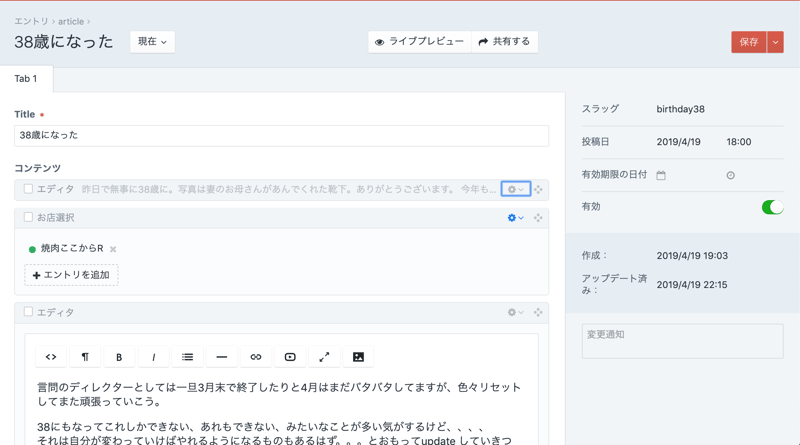Remove 焼肉ここからR entry
This screenshot has width=800, height=445.
tap(113, 249)
